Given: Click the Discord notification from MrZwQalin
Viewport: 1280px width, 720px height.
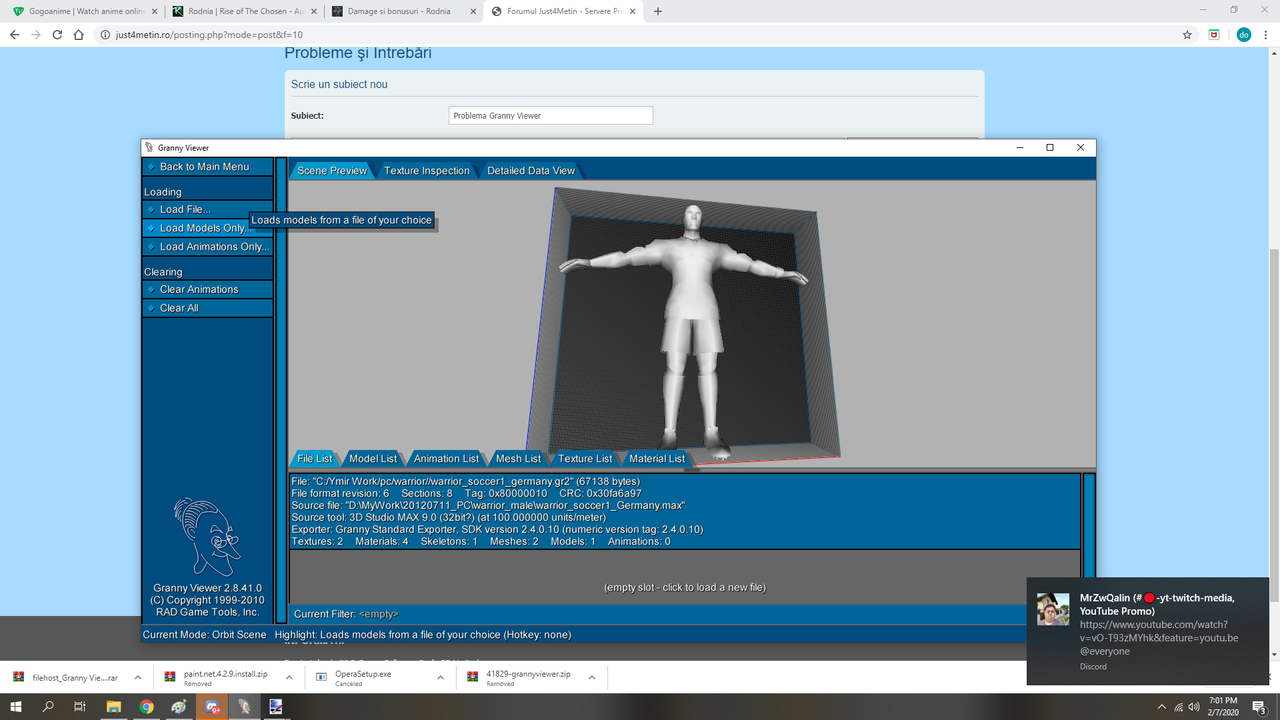Looking at the screenshot, I should pos(1148,631).
